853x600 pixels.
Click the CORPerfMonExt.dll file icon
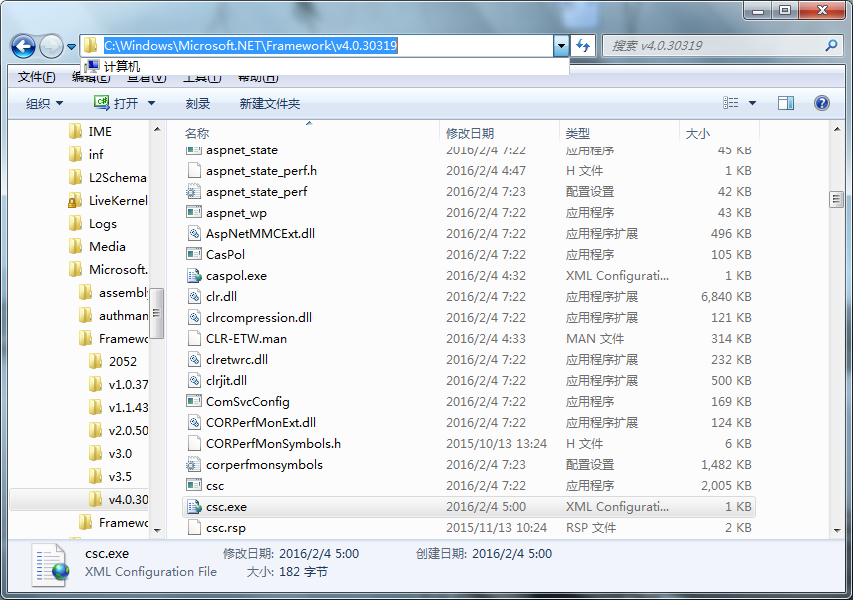(194, 423)
